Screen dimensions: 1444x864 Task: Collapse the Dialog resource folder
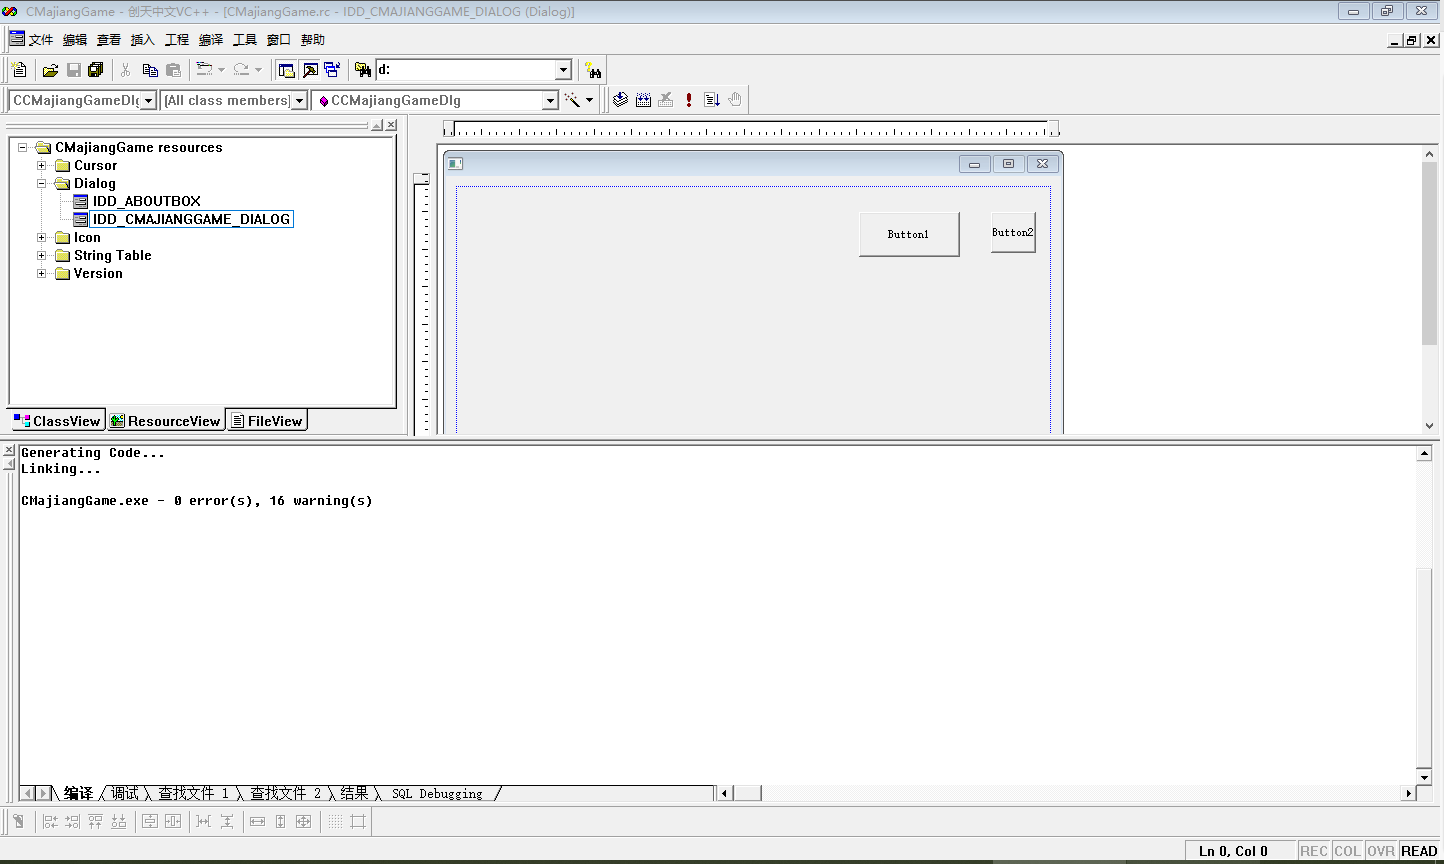pyautogui.click(x=42, y=183)
